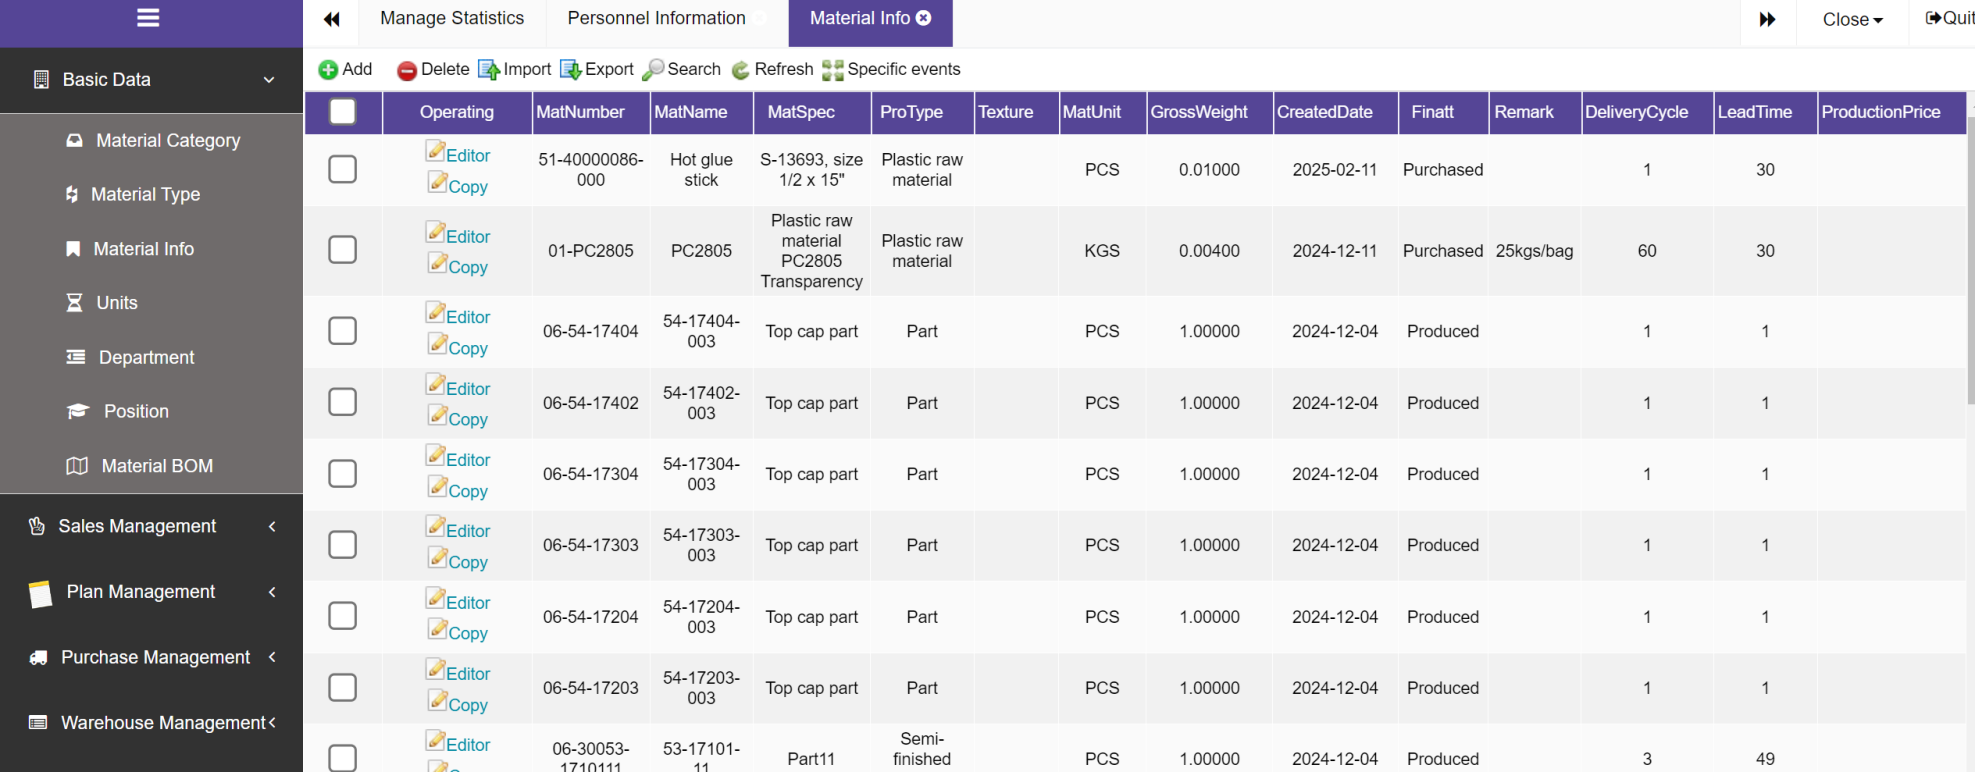This screenshot has height=772, width=1975.
Task: Switch to the Manage Statistics tab
Action: coord(452,19)
